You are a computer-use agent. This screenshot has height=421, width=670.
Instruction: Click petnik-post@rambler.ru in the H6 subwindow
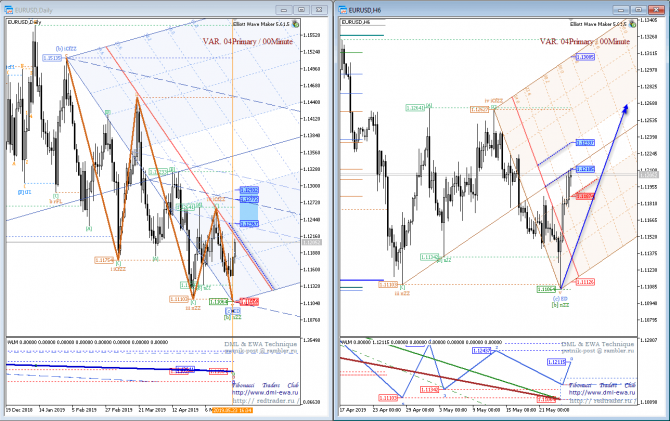pos(597,351)
